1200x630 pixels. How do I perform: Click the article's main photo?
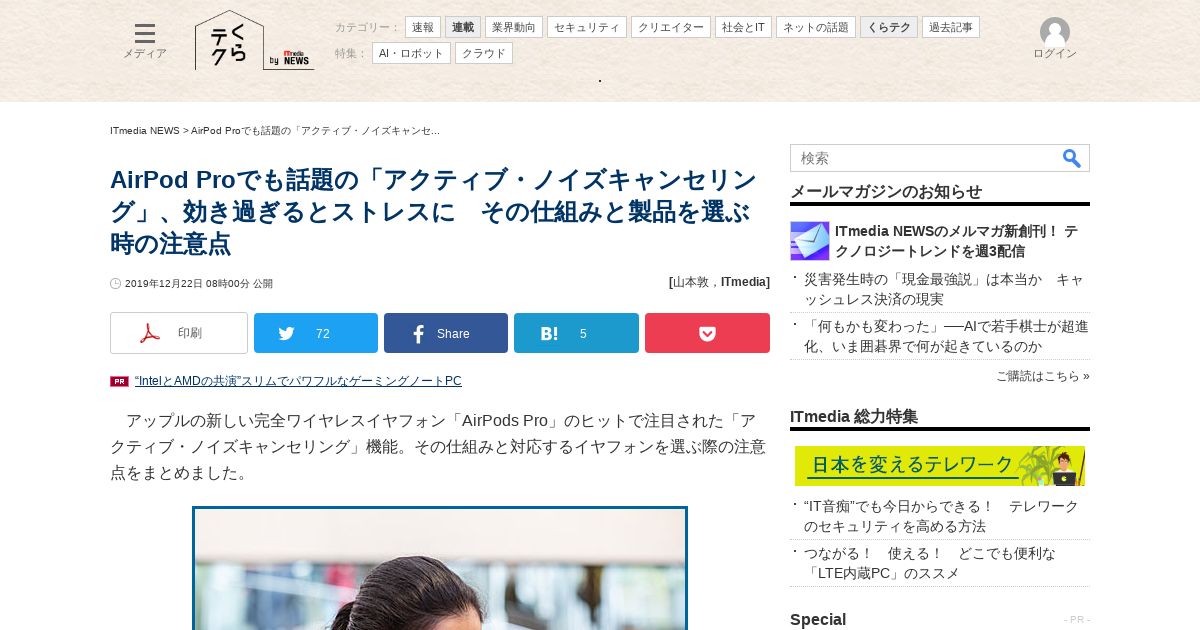(x=440, y=568)
